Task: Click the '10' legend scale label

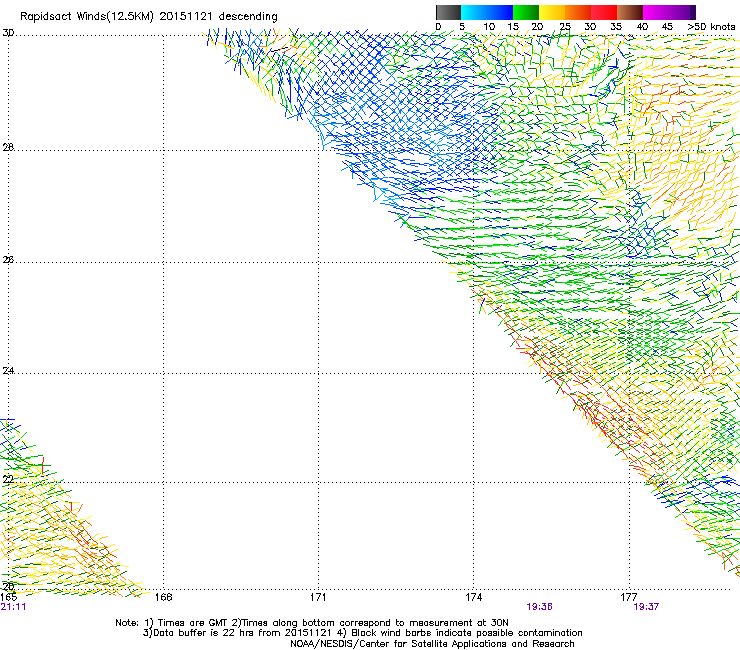Action: point(489,27)
